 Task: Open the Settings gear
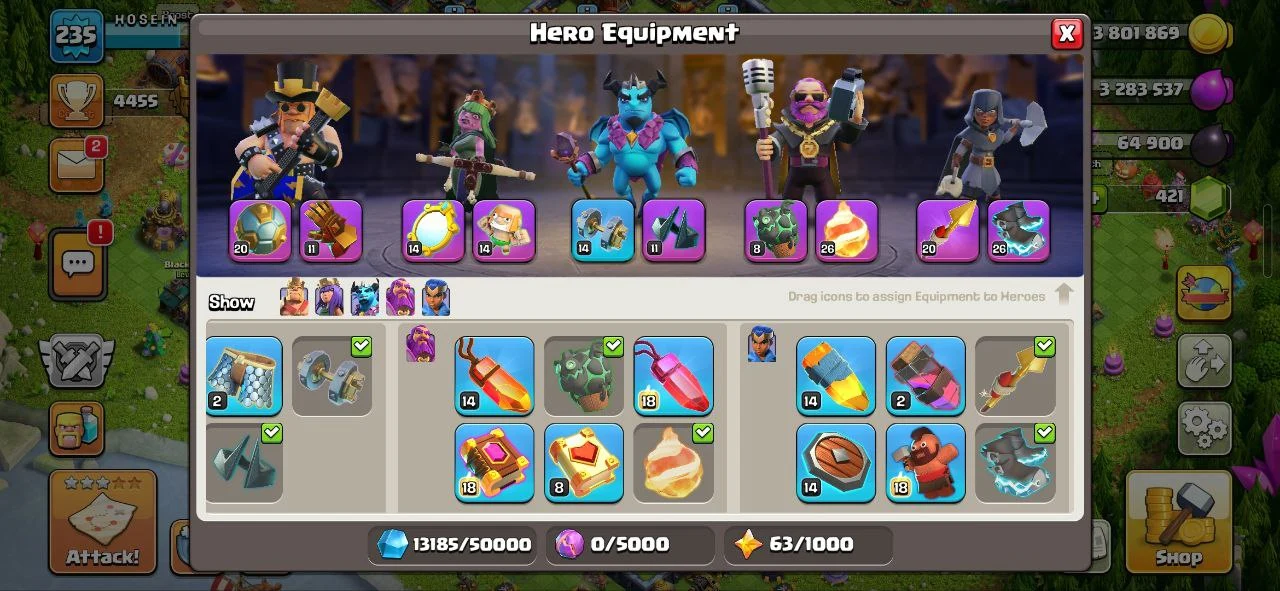point(1204,429)
